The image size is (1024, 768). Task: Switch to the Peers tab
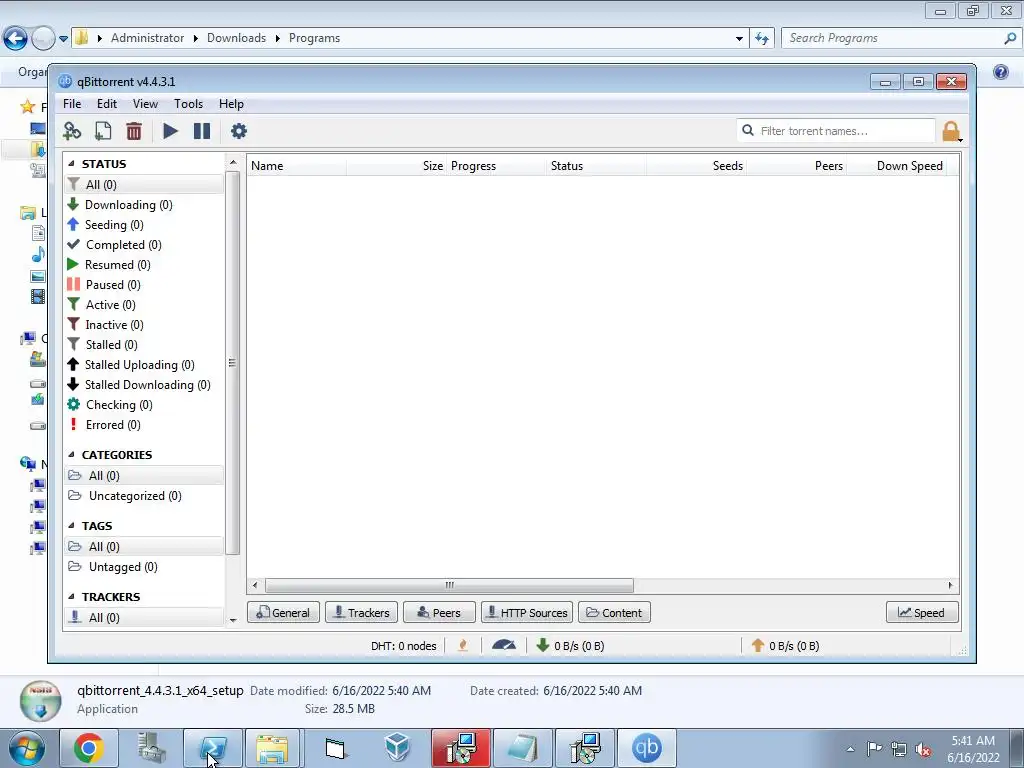(439, 613)
